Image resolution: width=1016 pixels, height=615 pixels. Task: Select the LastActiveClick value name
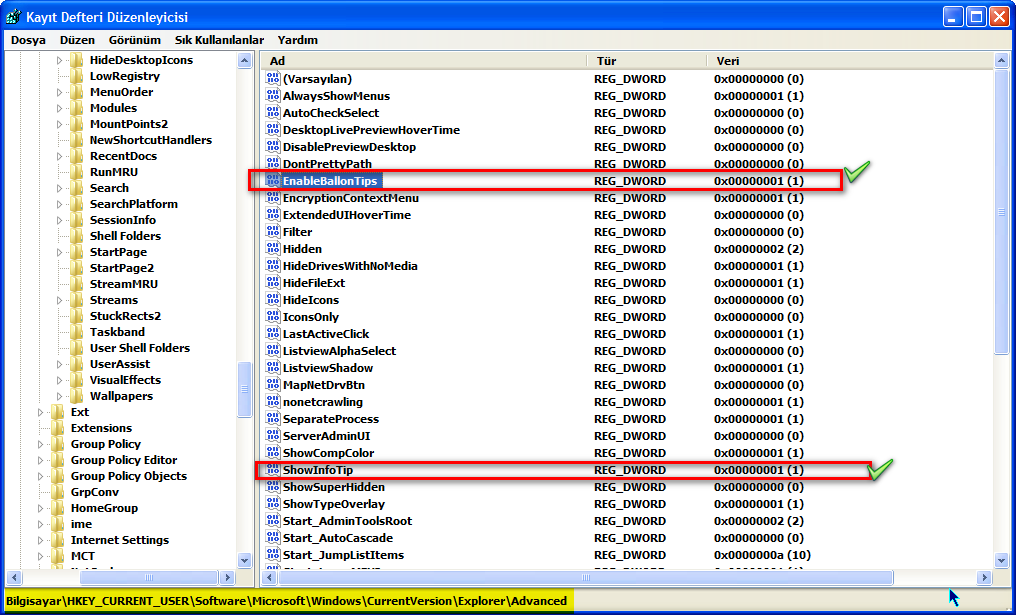(x=326, y=334)
